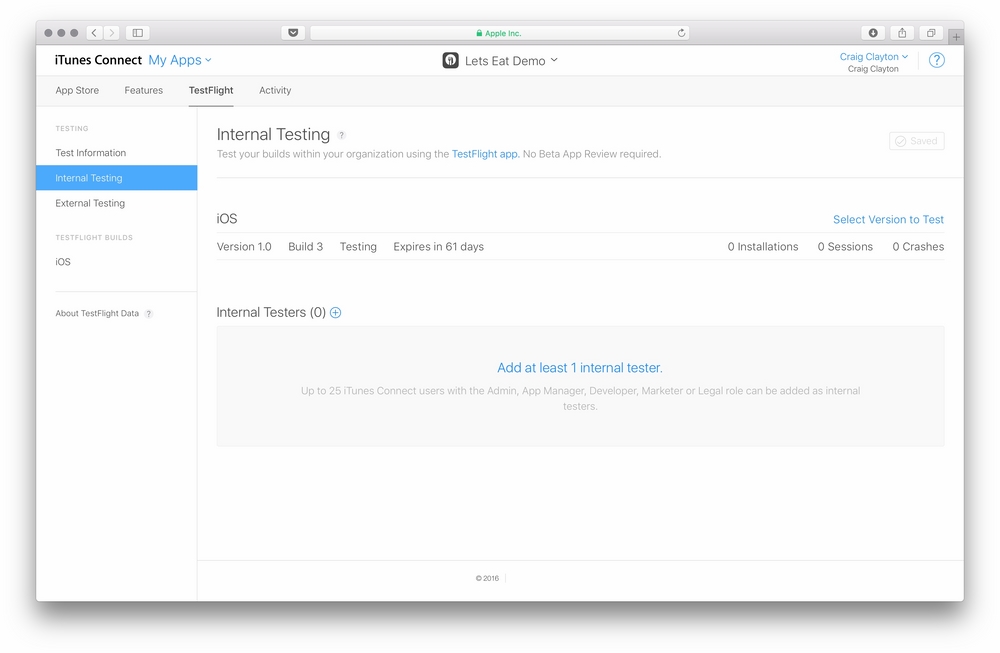Click the 0 Sessions value
The height and width of the screenshot is (653, 1000).
click(845, 247)
